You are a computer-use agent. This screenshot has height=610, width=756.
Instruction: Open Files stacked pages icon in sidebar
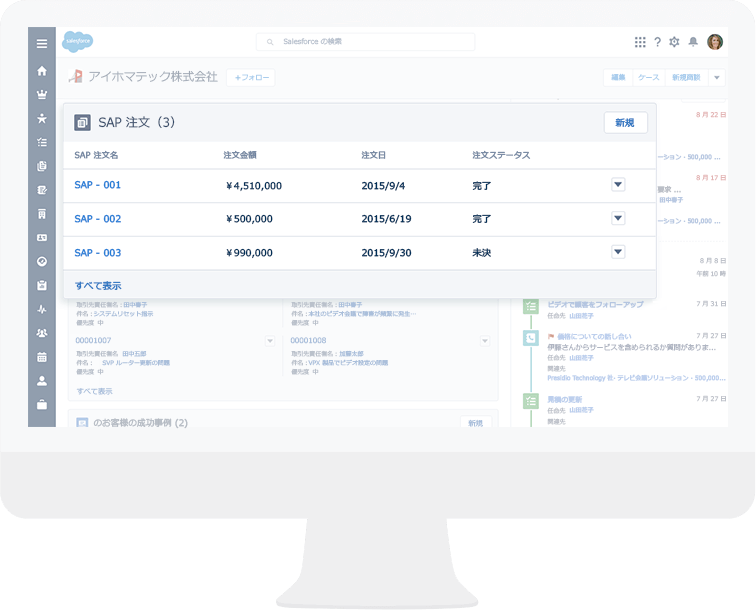tap(42, 166)
